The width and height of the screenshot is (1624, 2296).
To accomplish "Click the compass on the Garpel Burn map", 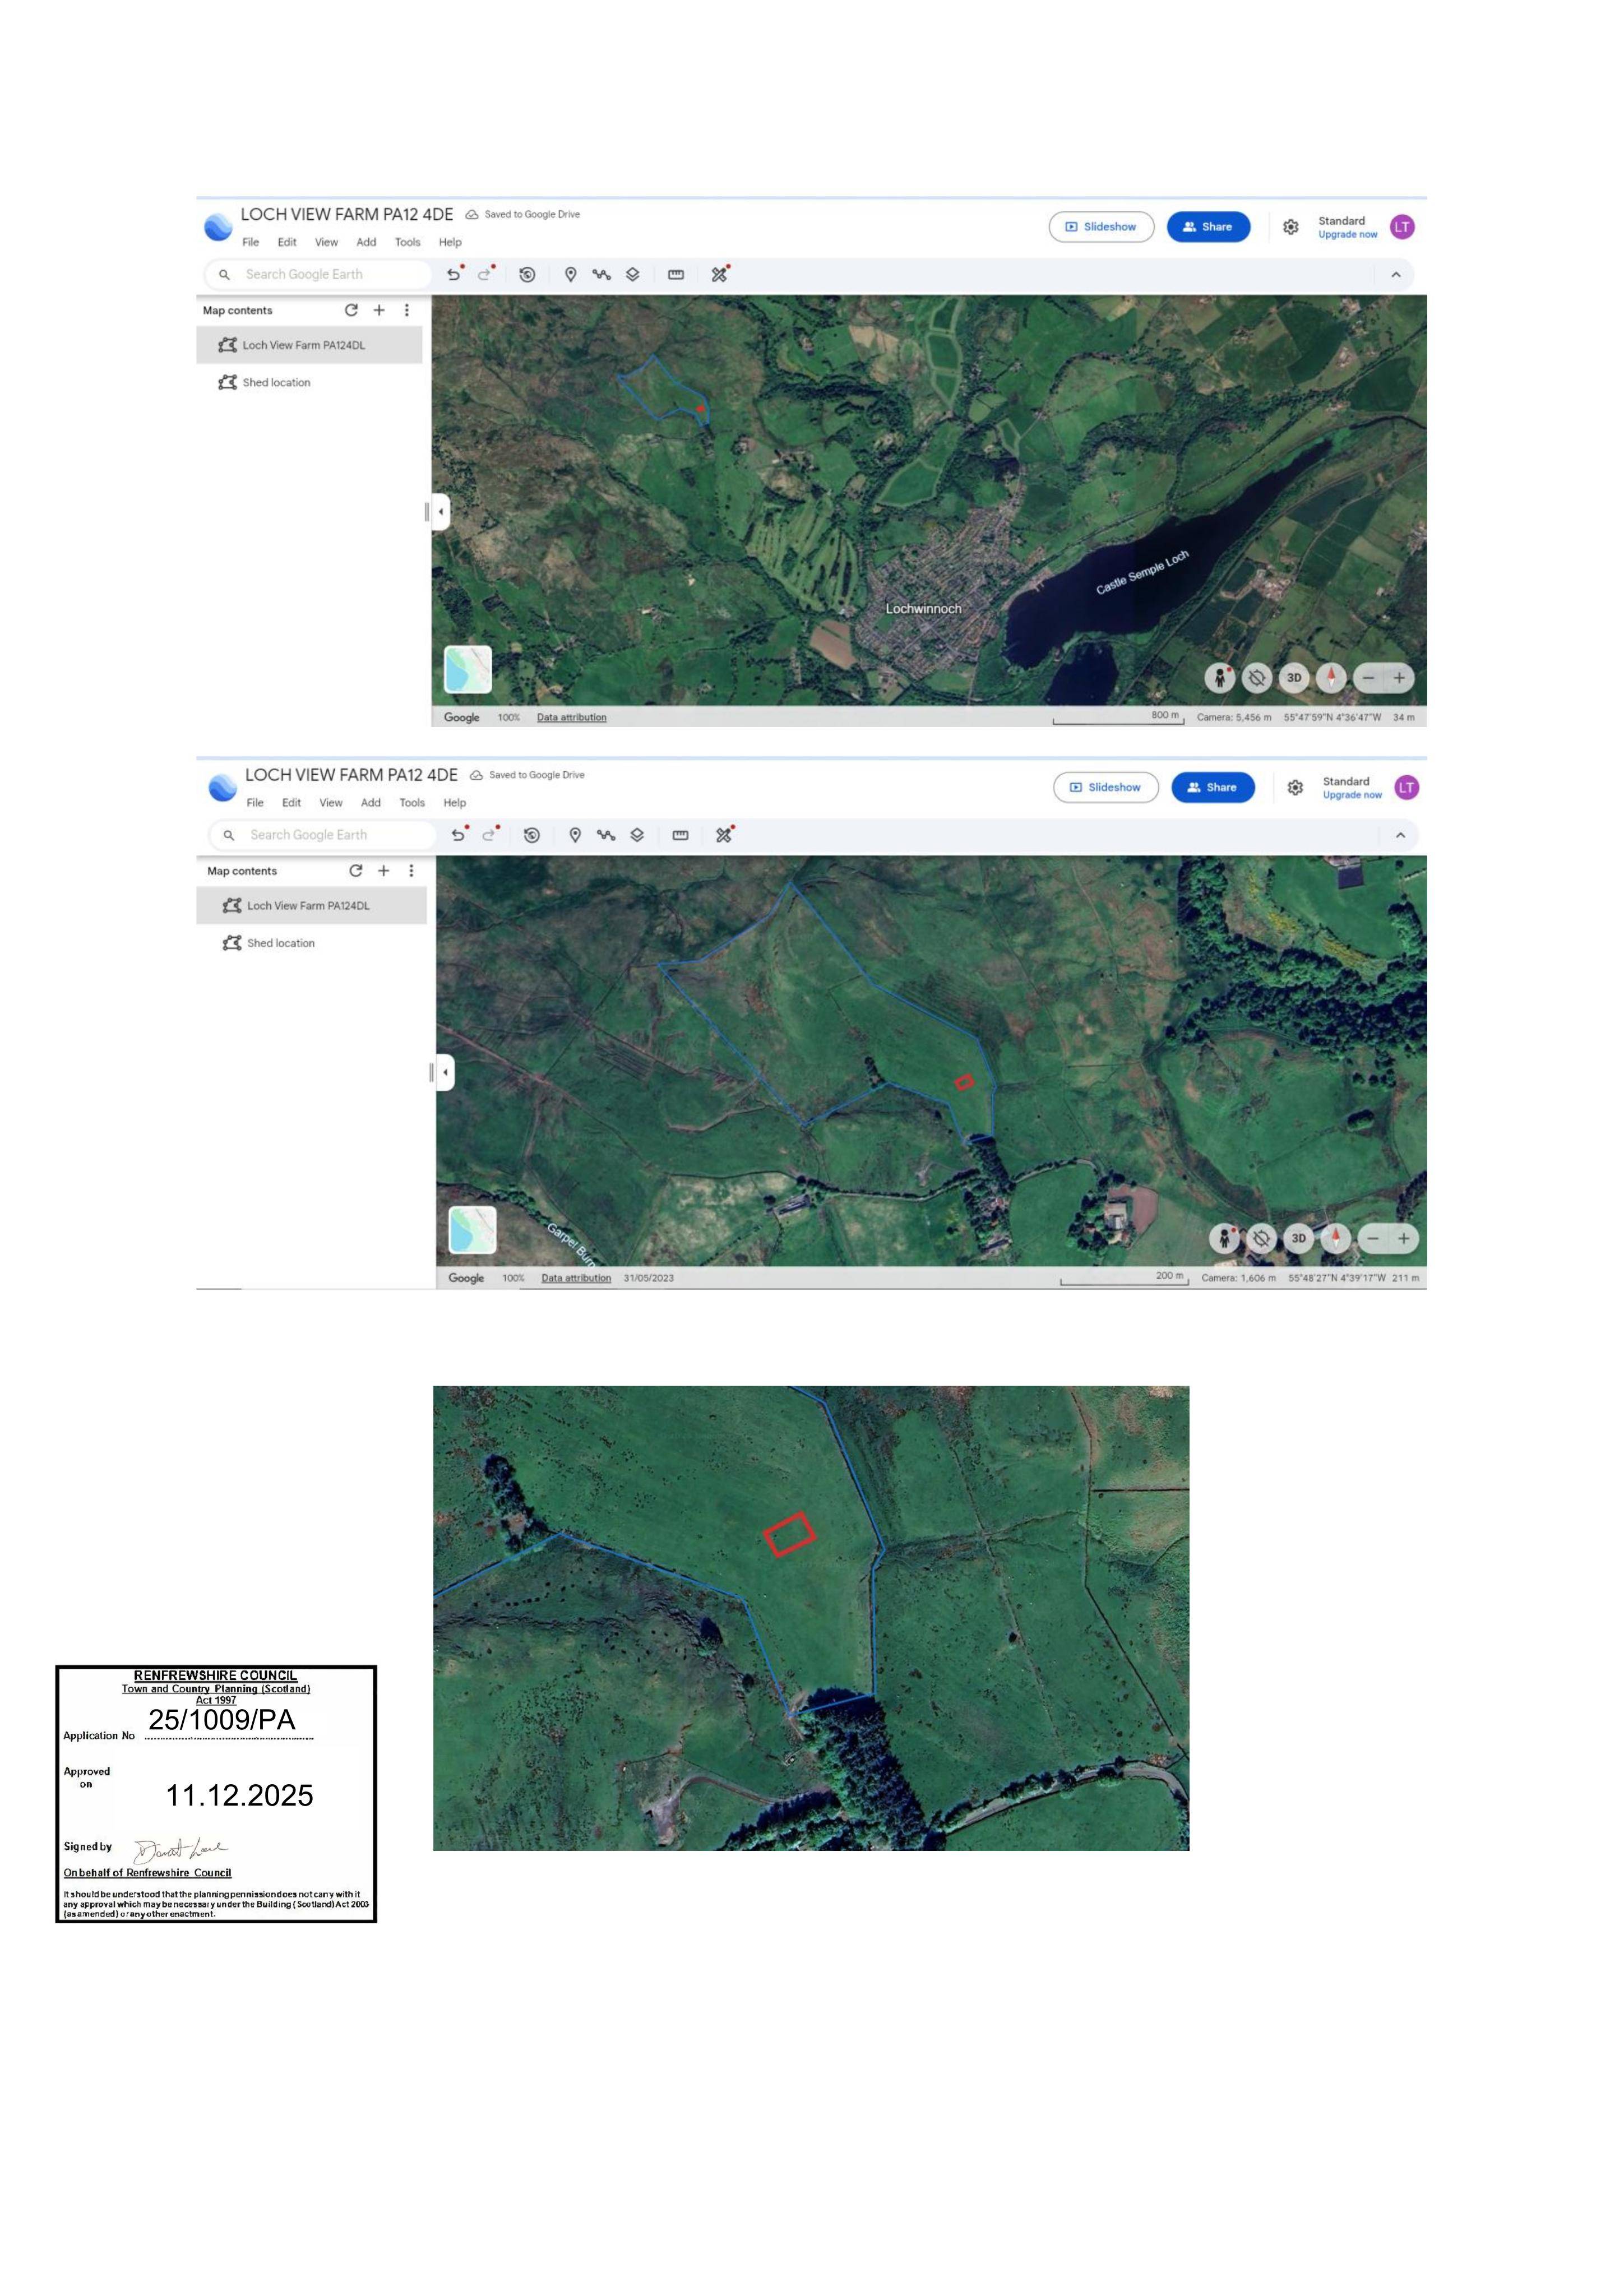I will (1336, 1239).
